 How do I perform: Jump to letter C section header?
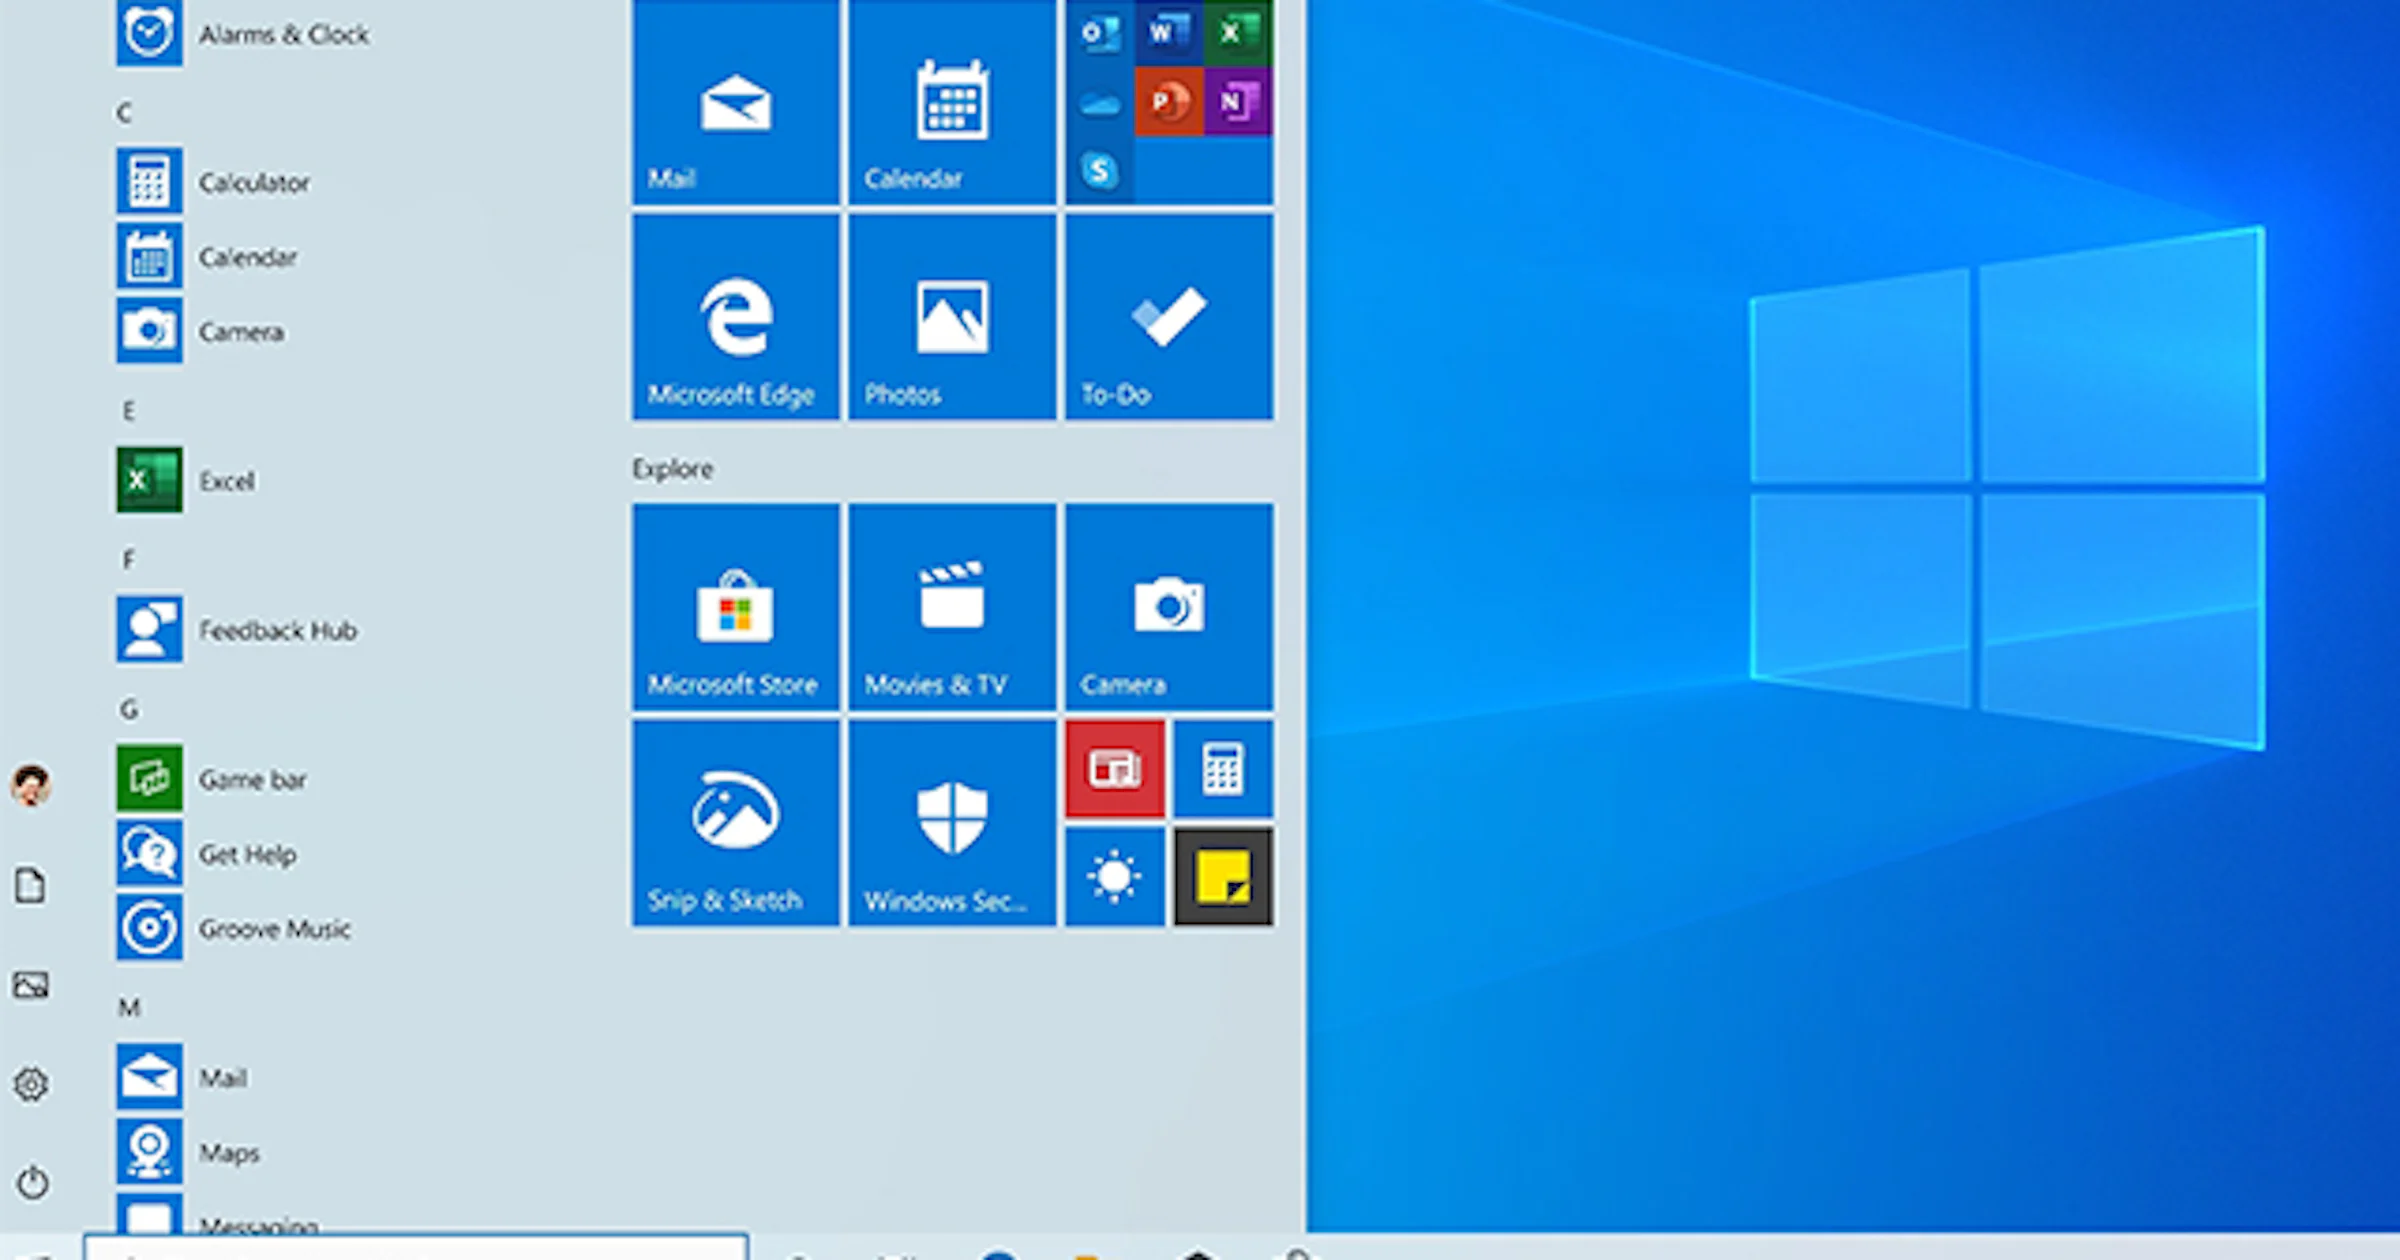tap(124, 112)
